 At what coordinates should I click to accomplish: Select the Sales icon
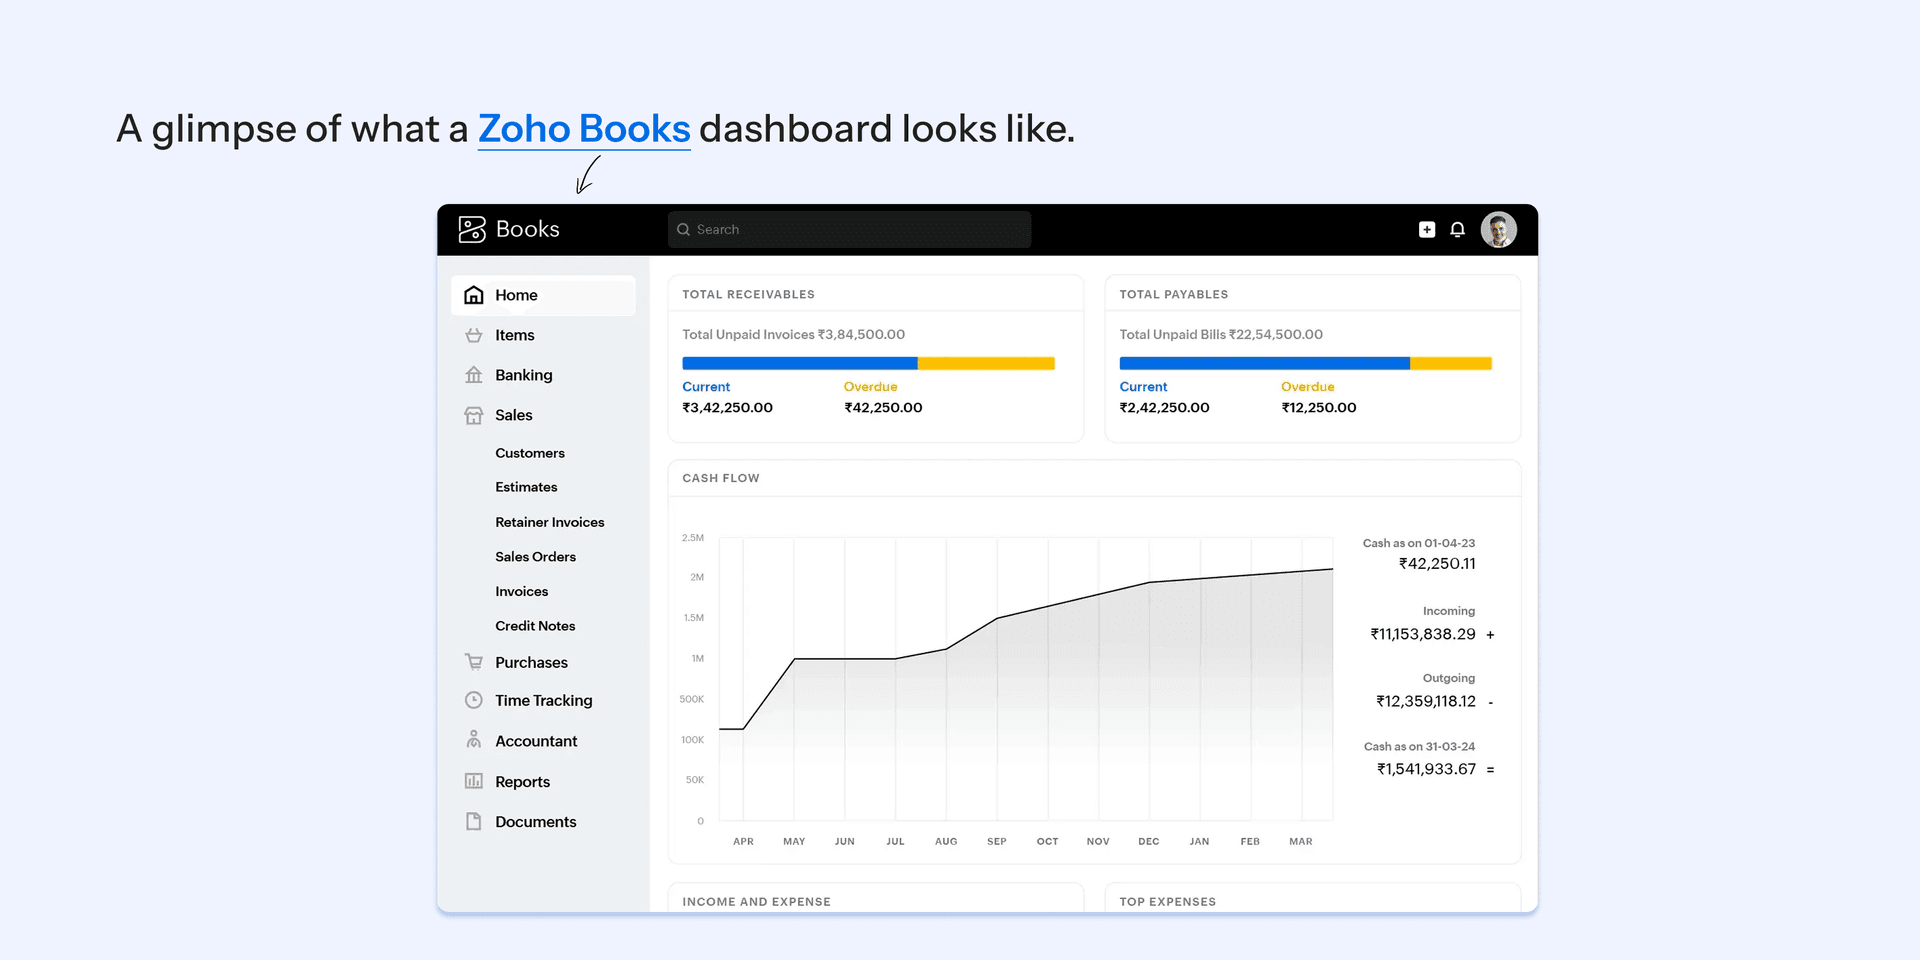coord(473,415)
